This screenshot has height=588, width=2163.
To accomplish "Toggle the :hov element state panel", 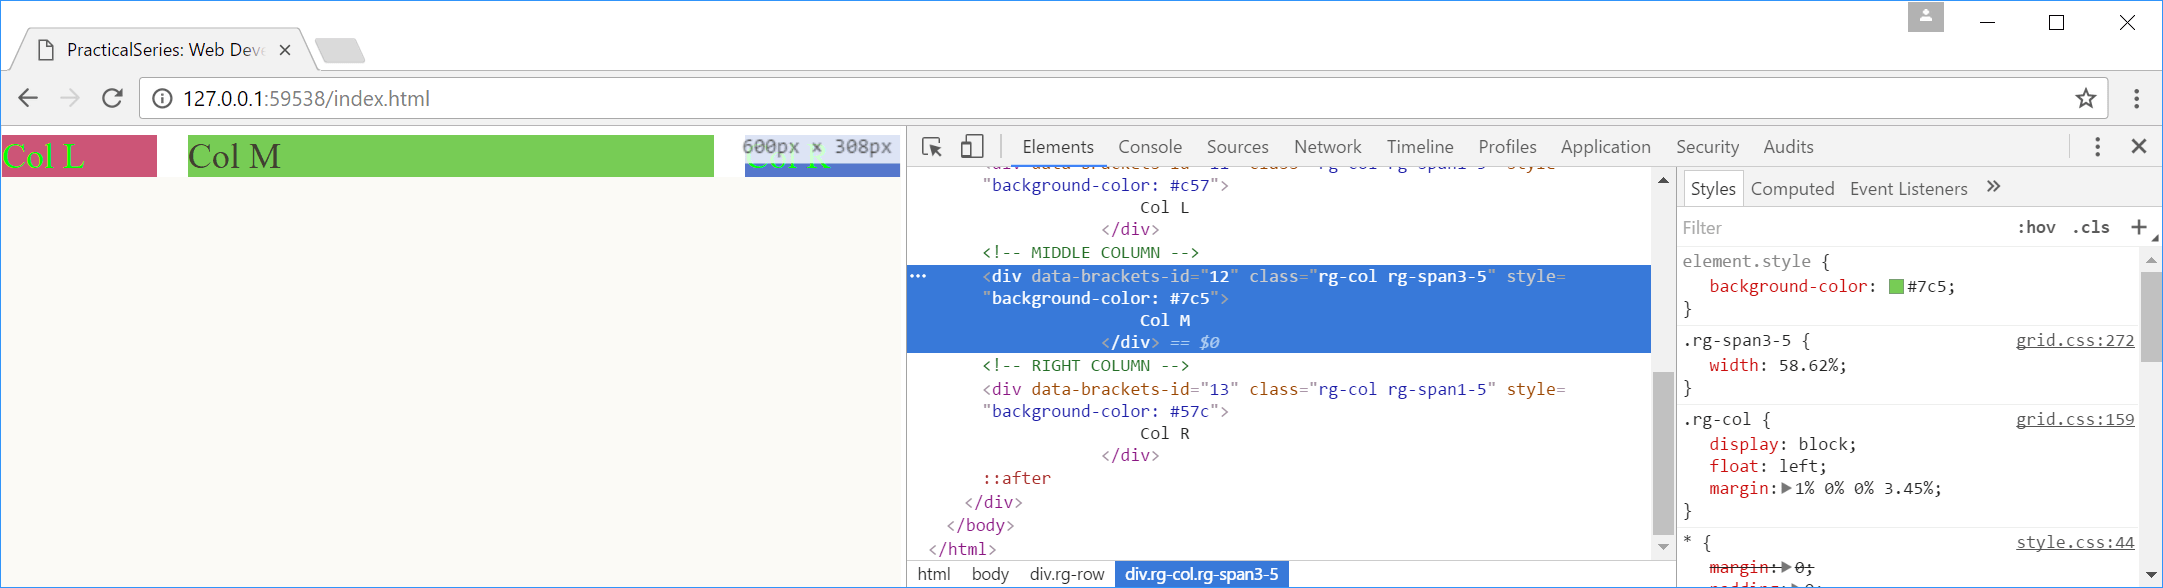I will 2036,227.
